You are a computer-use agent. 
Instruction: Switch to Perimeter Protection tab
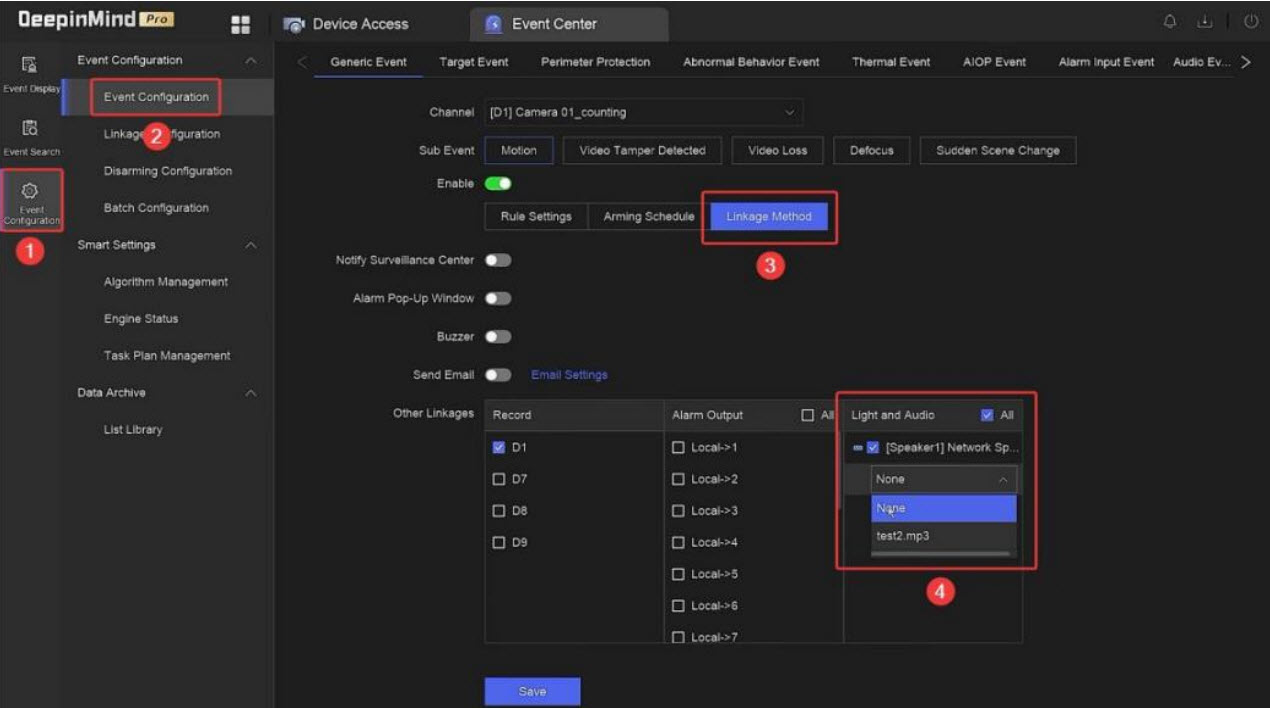(x=595, y=62)
